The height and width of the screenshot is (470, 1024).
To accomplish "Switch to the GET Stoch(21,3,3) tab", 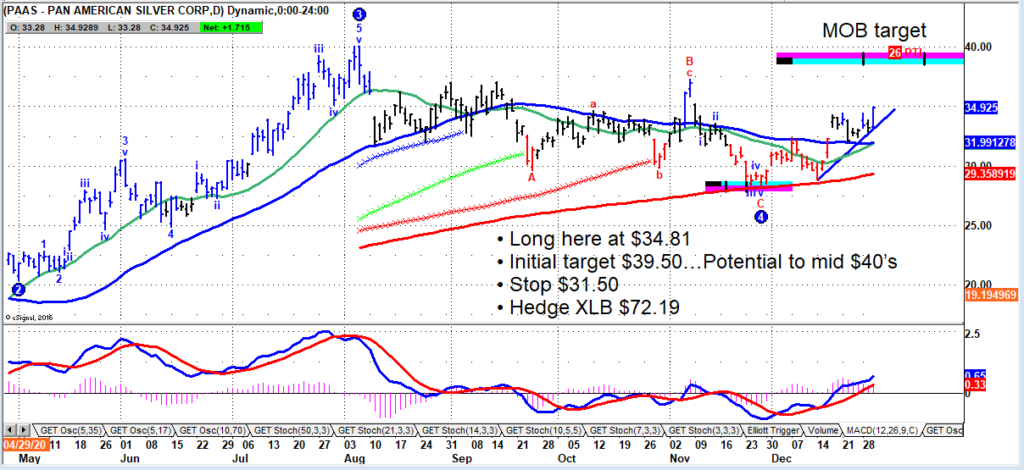I will click(374, 430).
